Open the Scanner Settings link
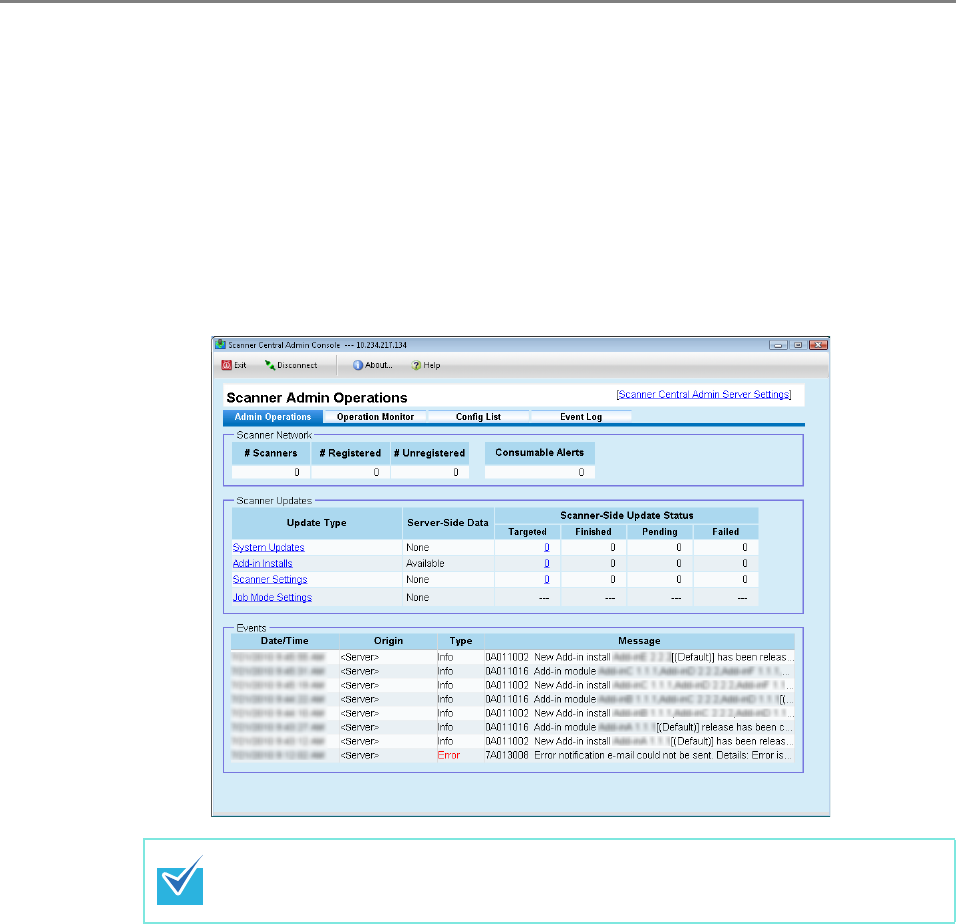The height and width of the screenshot is (924, 956). 270,579
